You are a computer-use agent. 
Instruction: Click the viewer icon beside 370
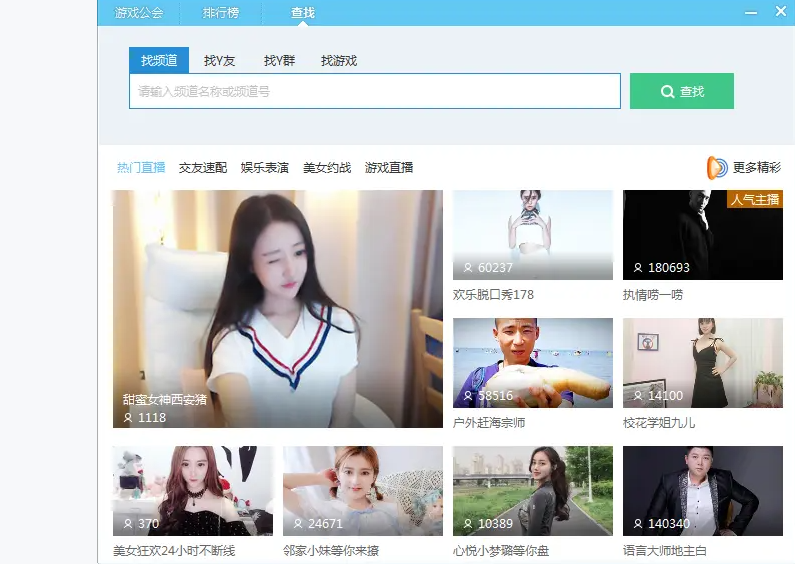tap(128, 523)
